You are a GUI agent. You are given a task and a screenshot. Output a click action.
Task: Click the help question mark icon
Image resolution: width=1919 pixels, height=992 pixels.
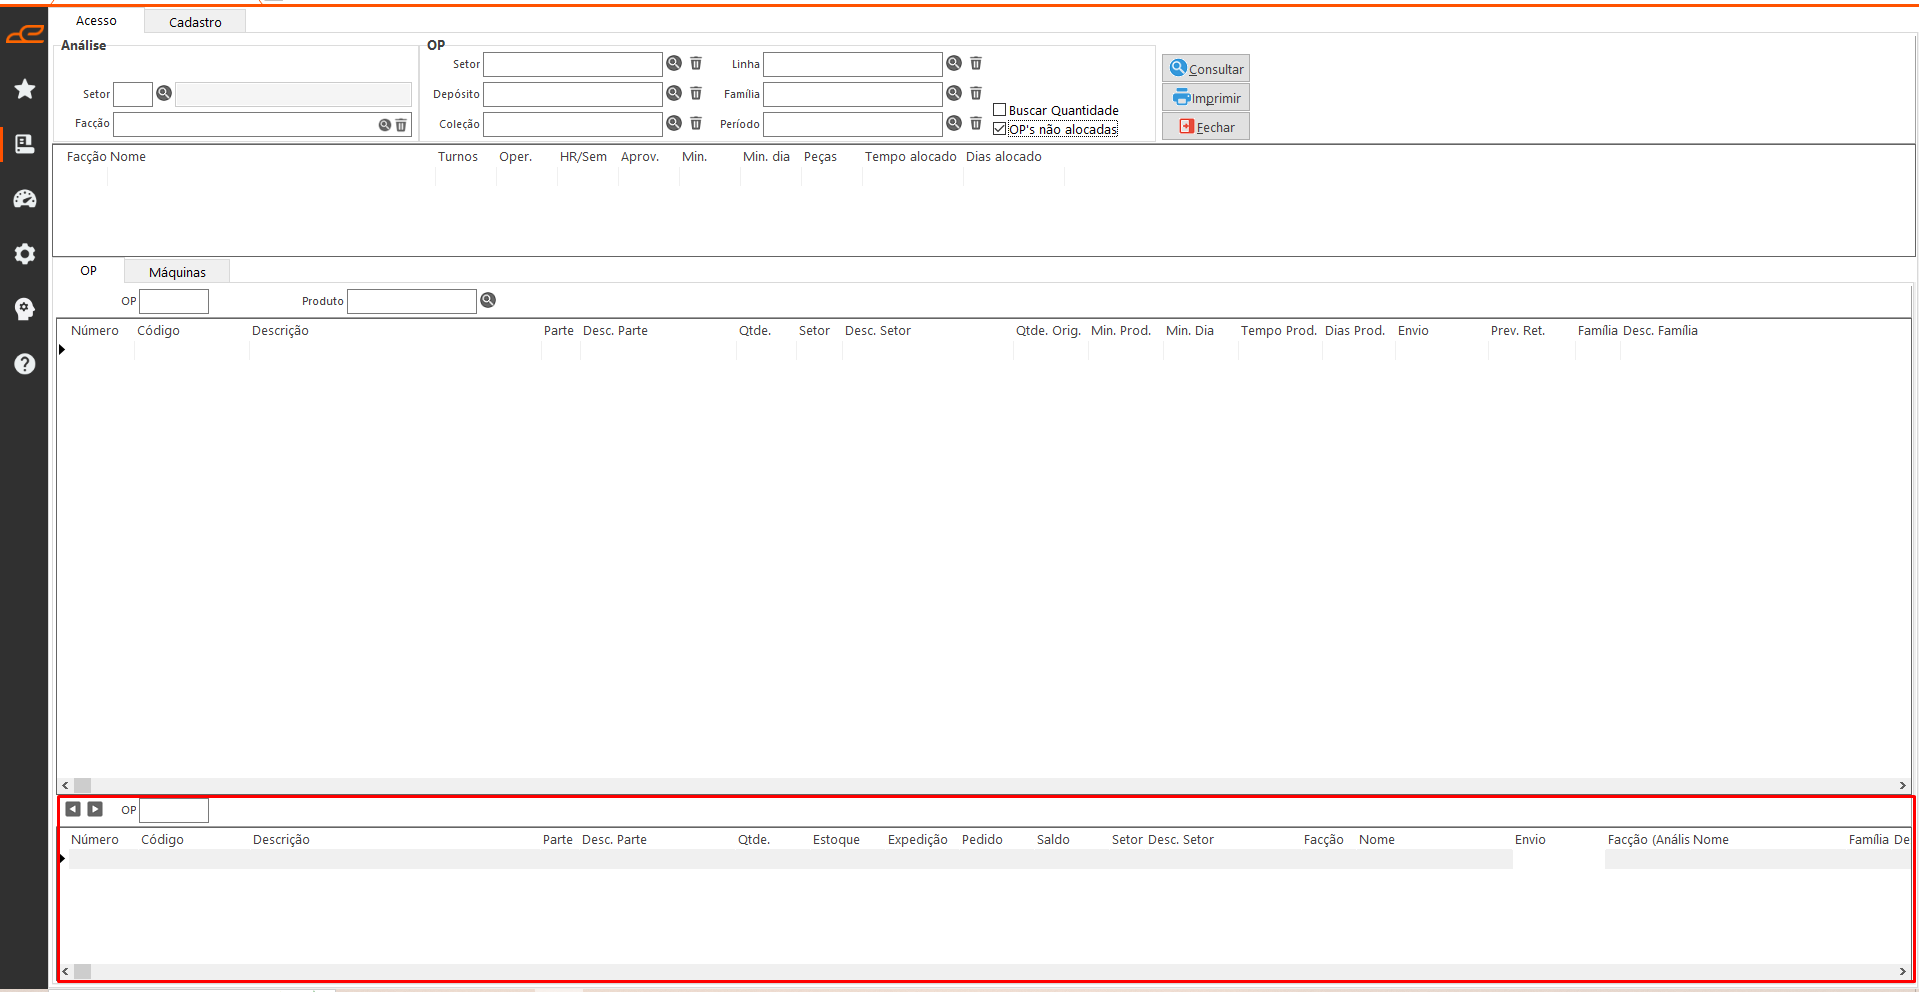click(x=25, y=364)
